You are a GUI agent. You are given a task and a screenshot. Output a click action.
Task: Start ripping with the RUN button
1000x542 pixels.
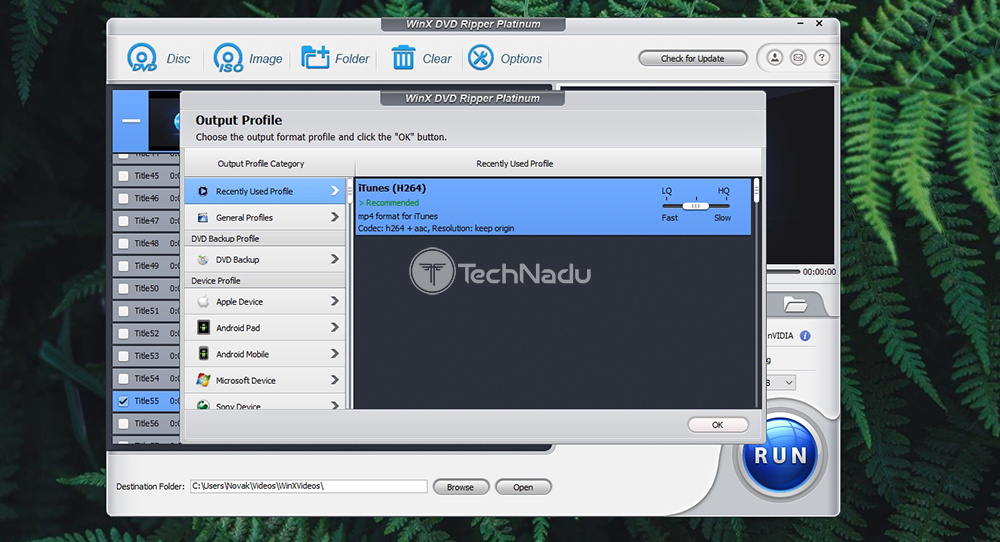779,455
